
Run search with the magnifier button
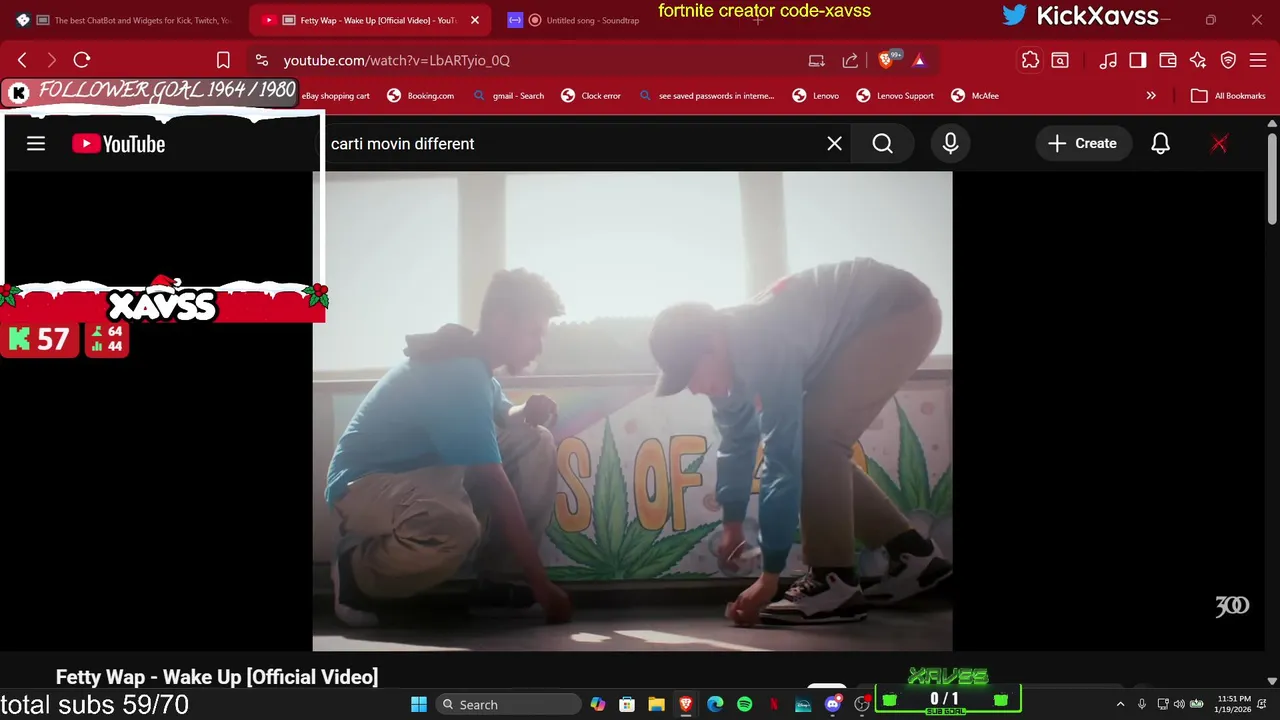coord(882,143)
